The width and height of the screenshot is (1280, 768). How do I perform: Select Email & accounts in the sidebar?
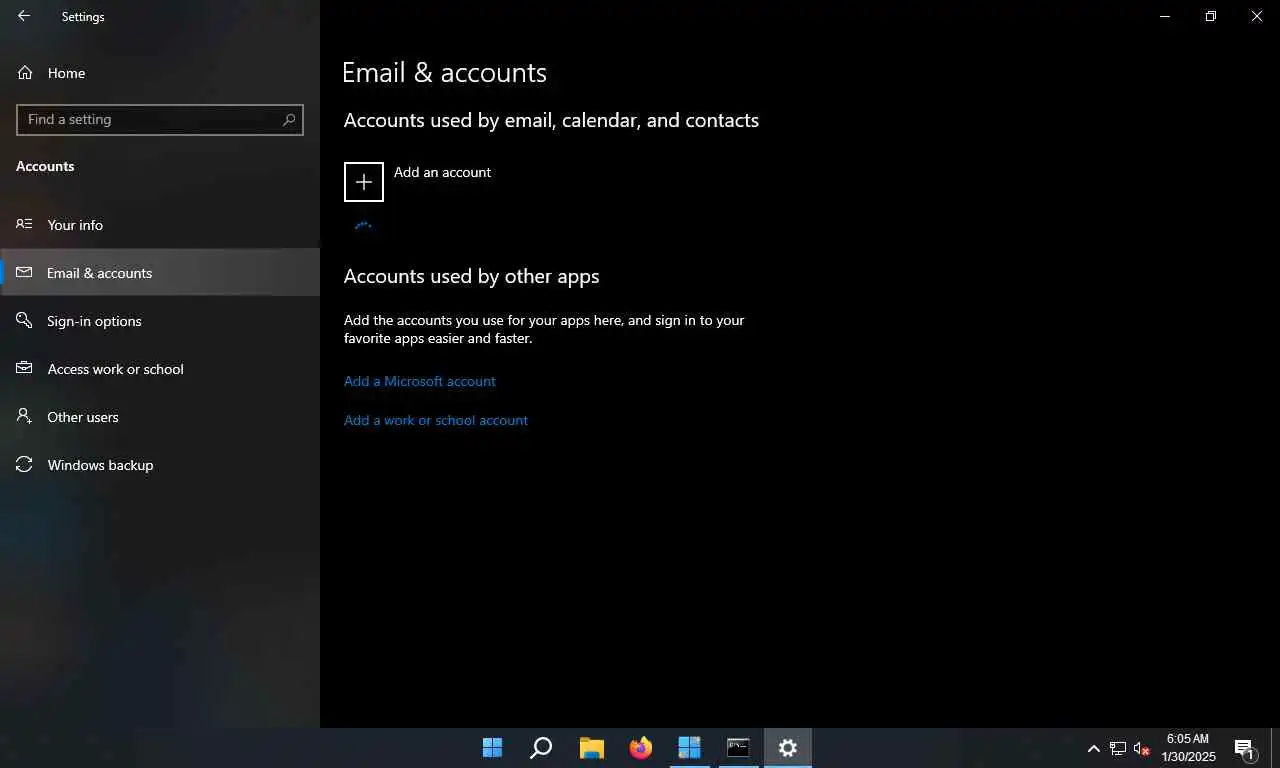pos(160,273)
